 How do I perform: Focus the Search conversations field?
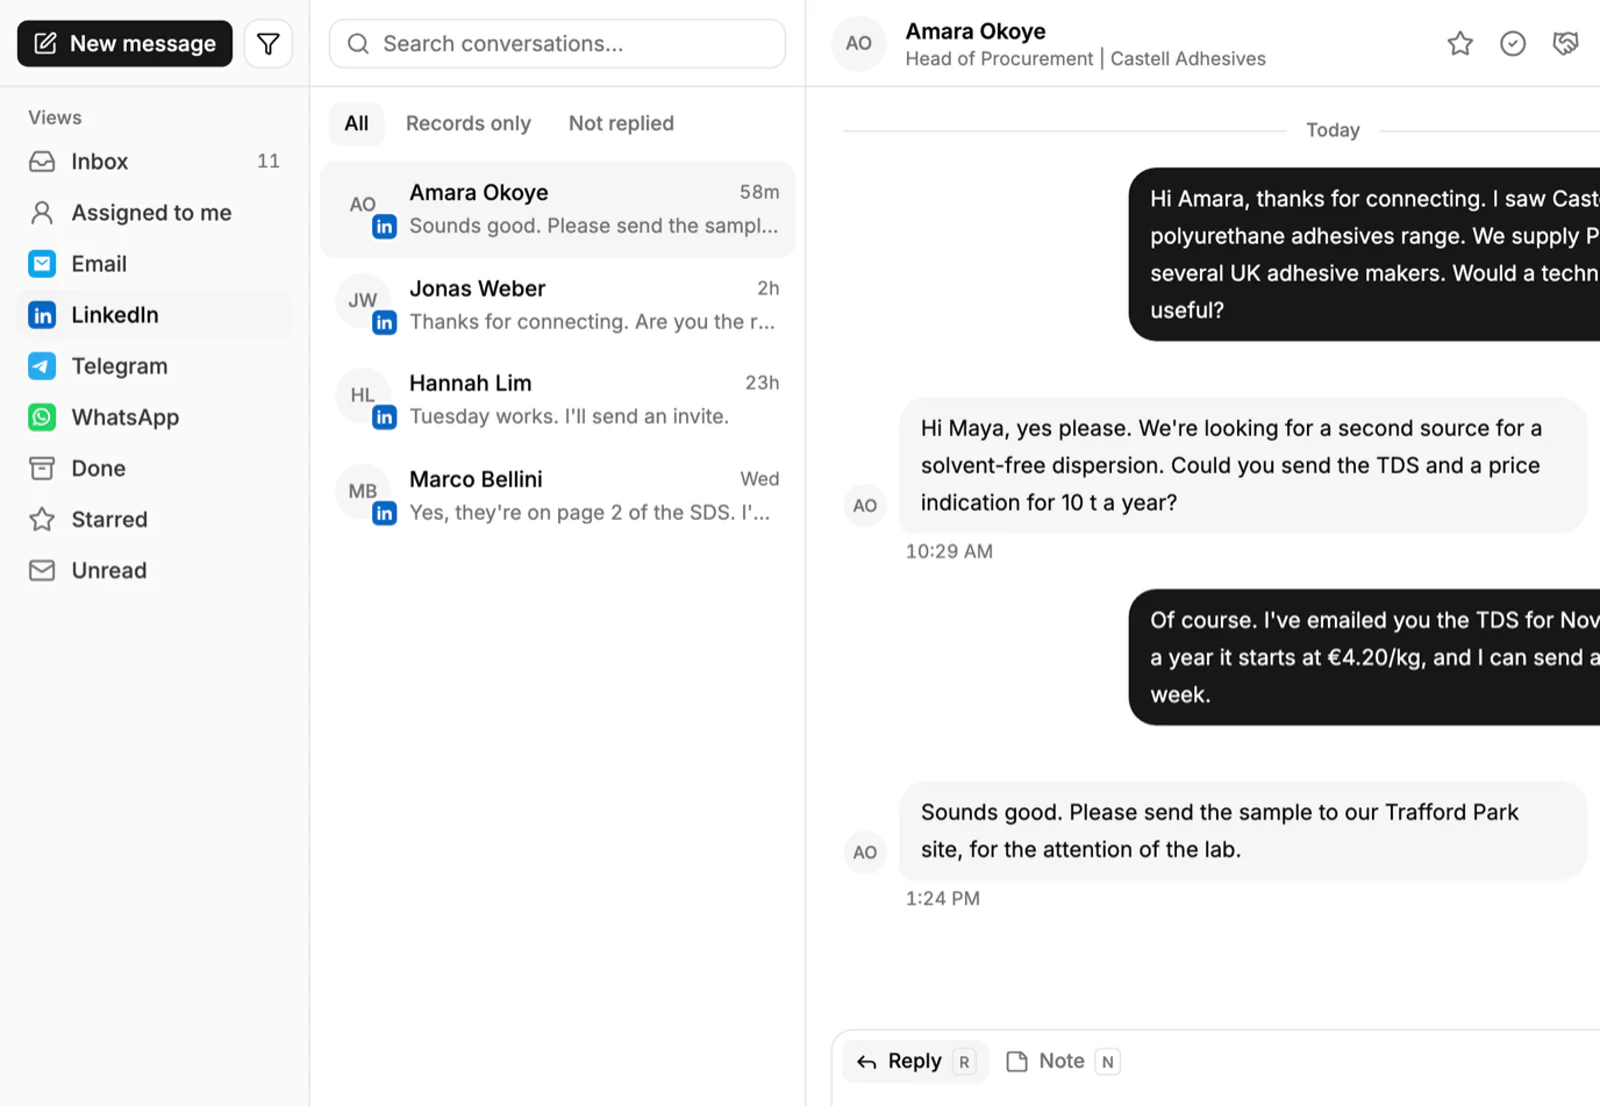coord(557,44)
